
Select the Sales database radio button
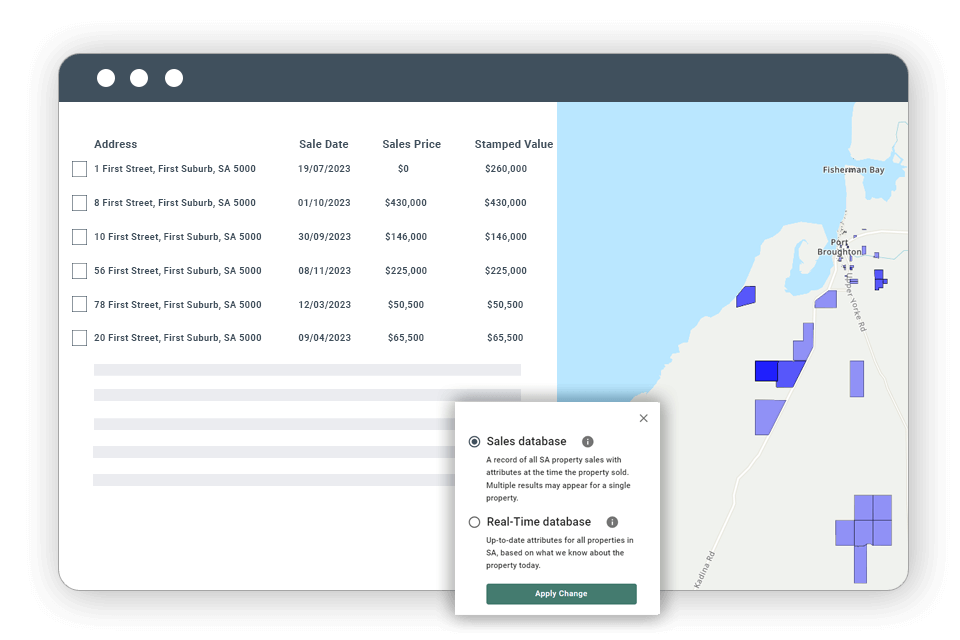coord(473,441)
